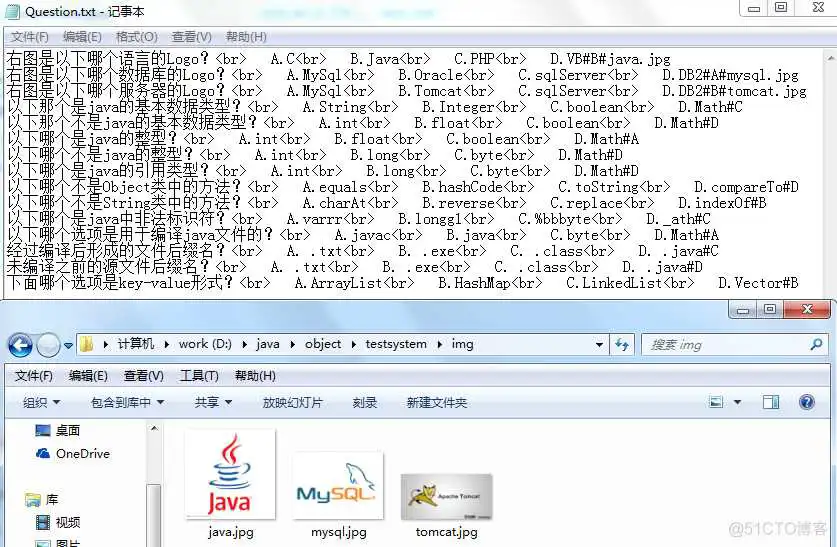Select testsystem in the address breadcrumb
Image resolution: width=837 pixels, height=547 pixels.
pyautogui.click(x=396, y=344)
